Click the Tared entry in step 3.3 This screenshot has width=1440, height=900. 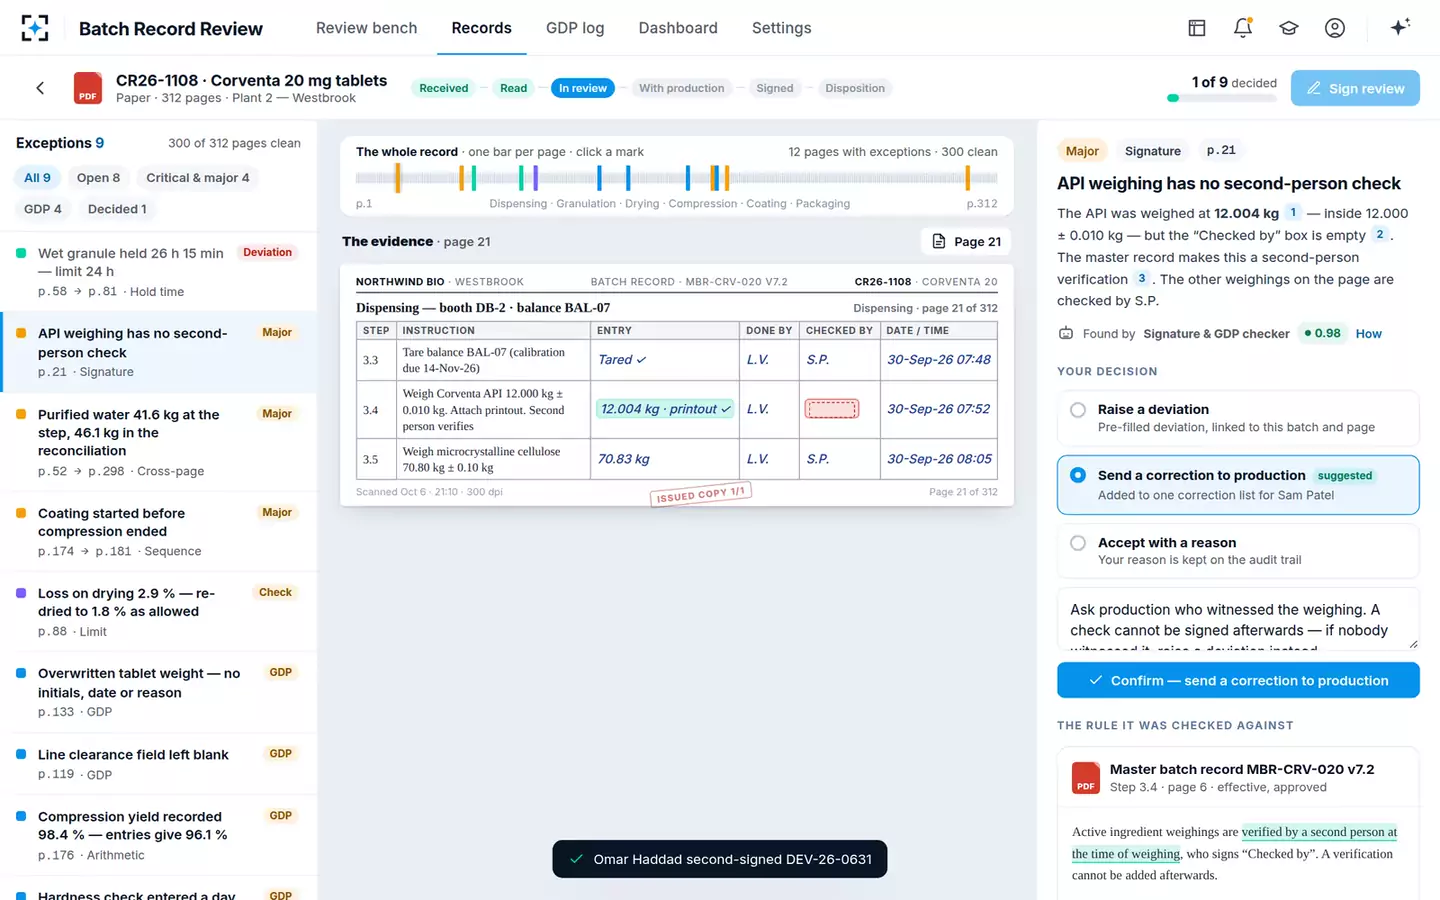pos(622,360)
